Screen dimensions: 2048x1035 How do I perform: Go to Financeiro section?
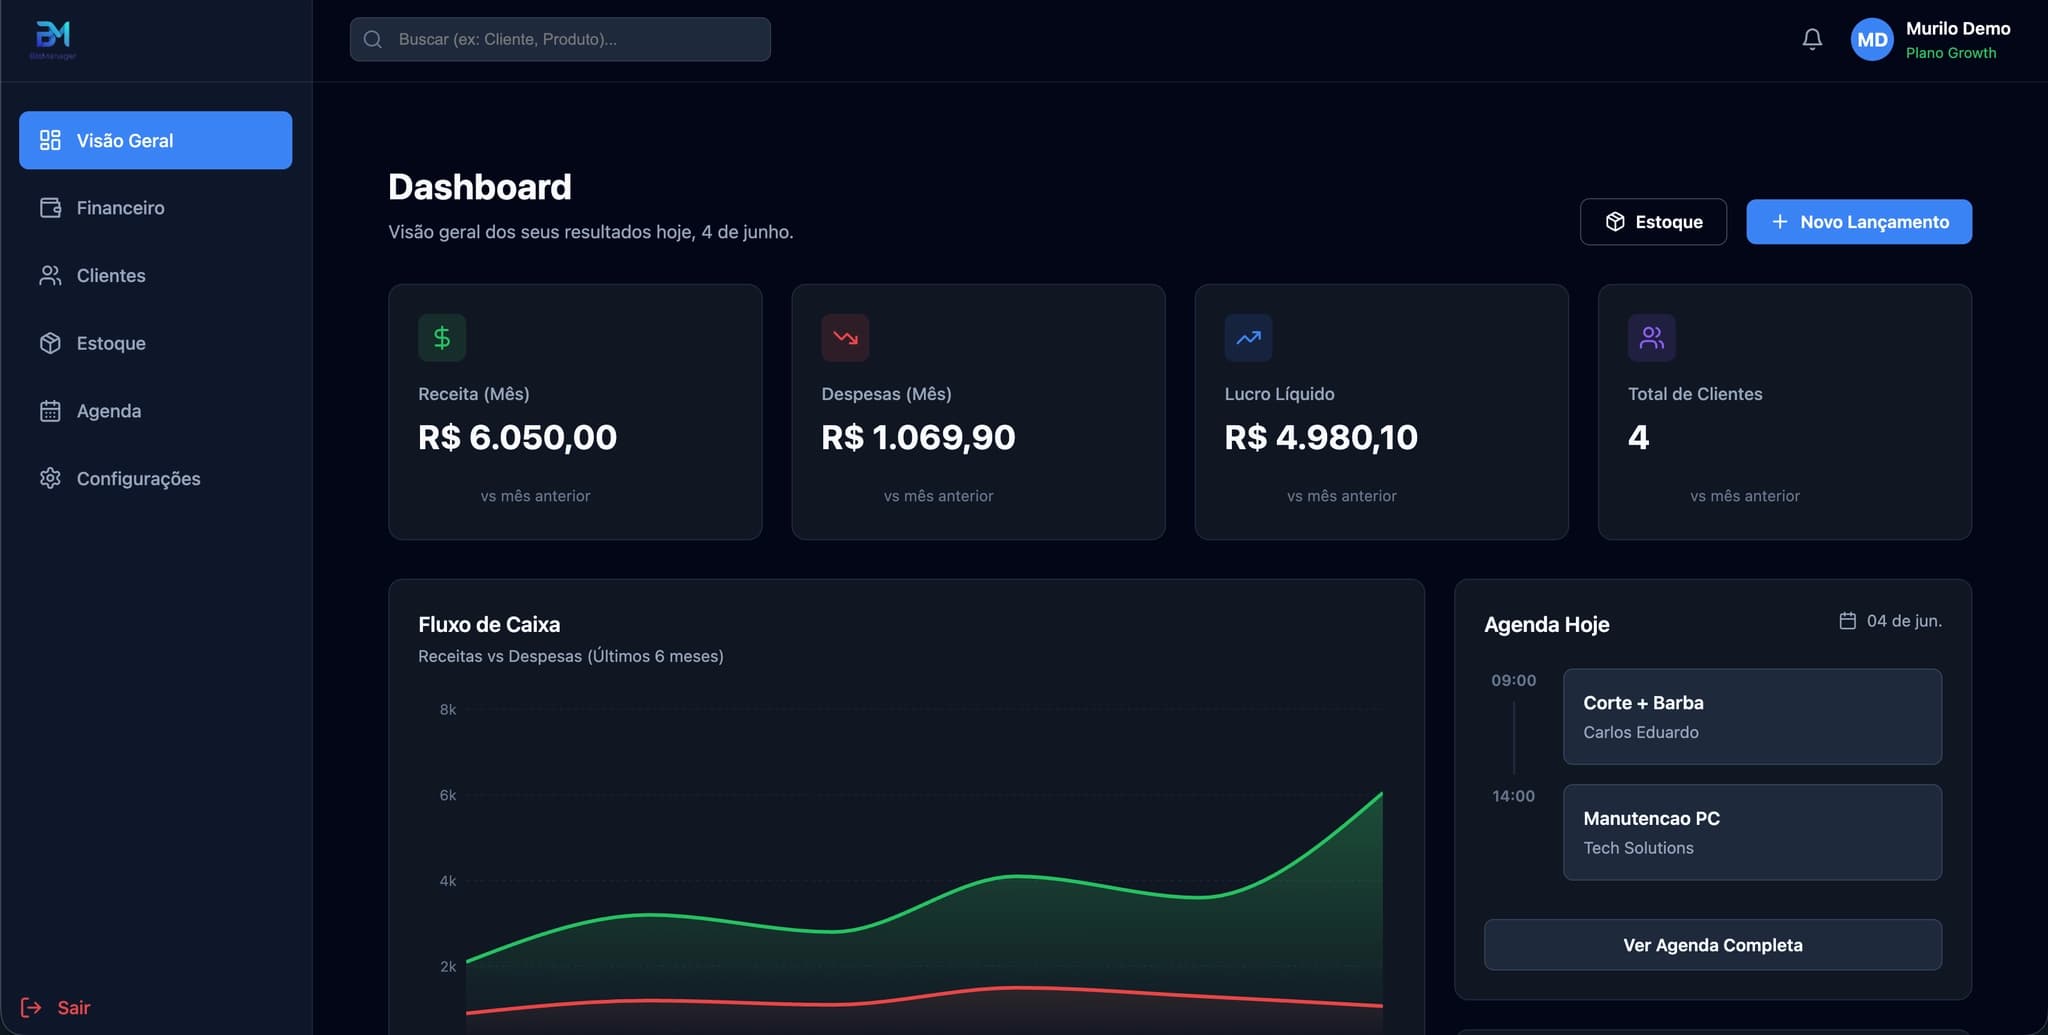point(155,208)
